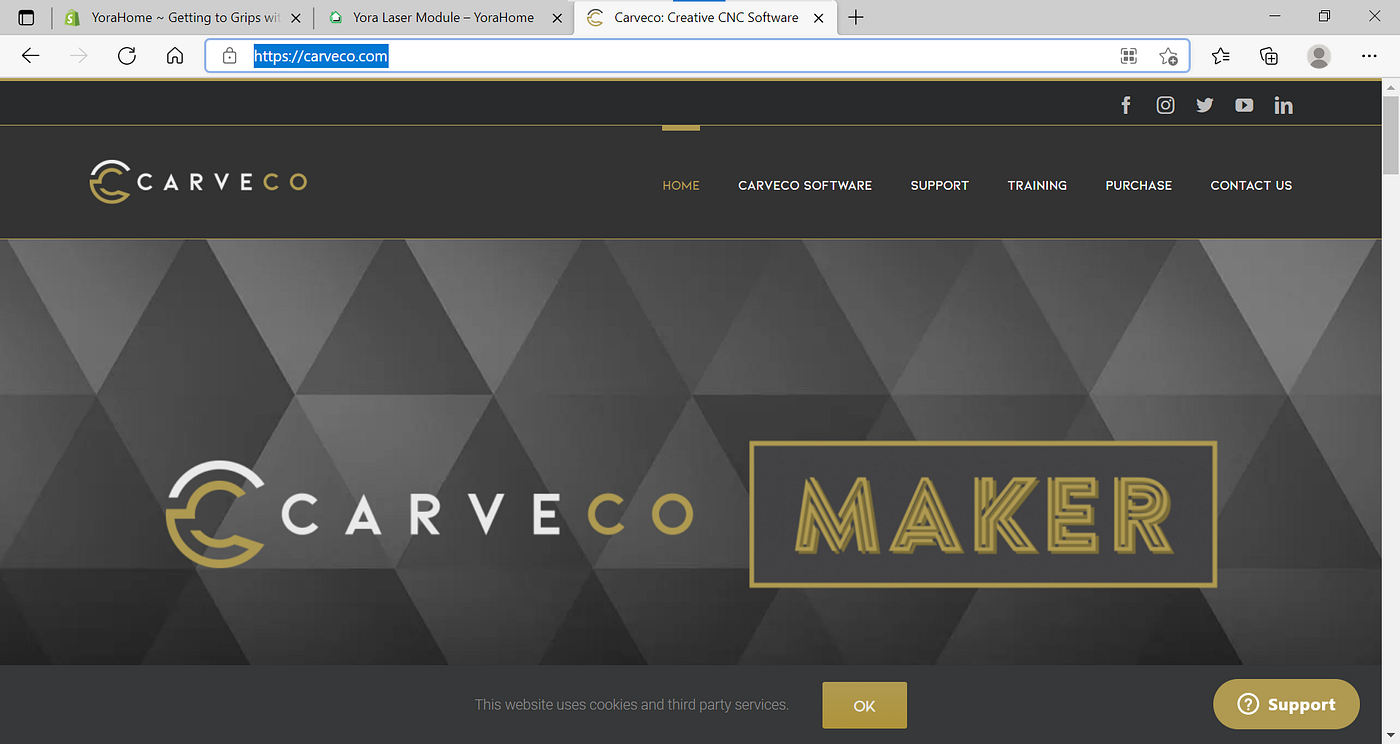Click the page vertical scrollbar thumb

pos(1391,137)
